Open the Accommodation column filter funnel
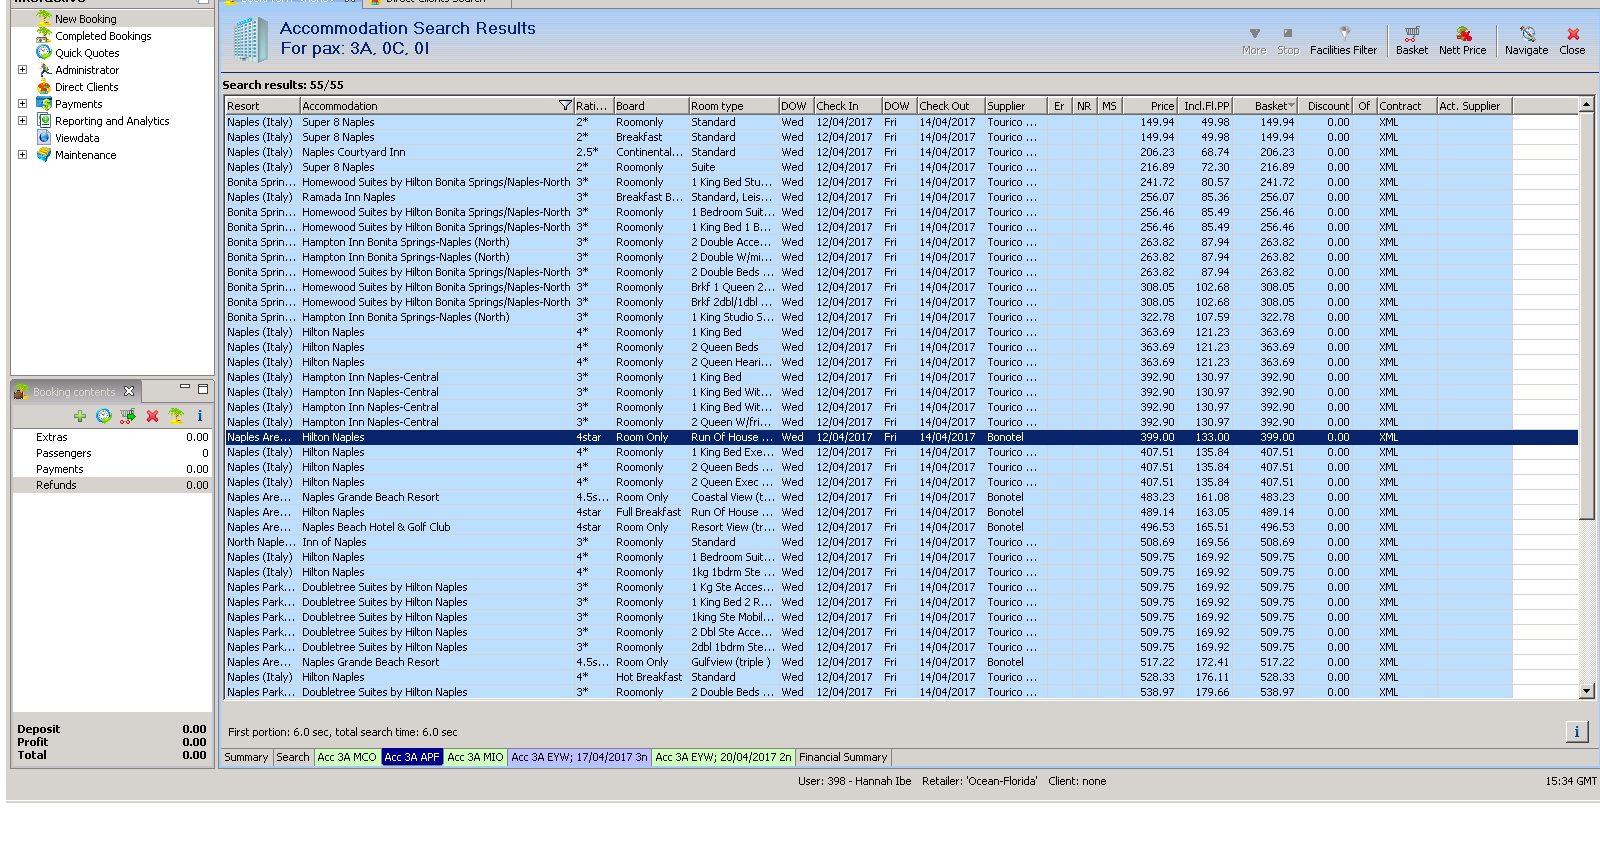Viewport: 1600px width, 860px height. point(565,106)
